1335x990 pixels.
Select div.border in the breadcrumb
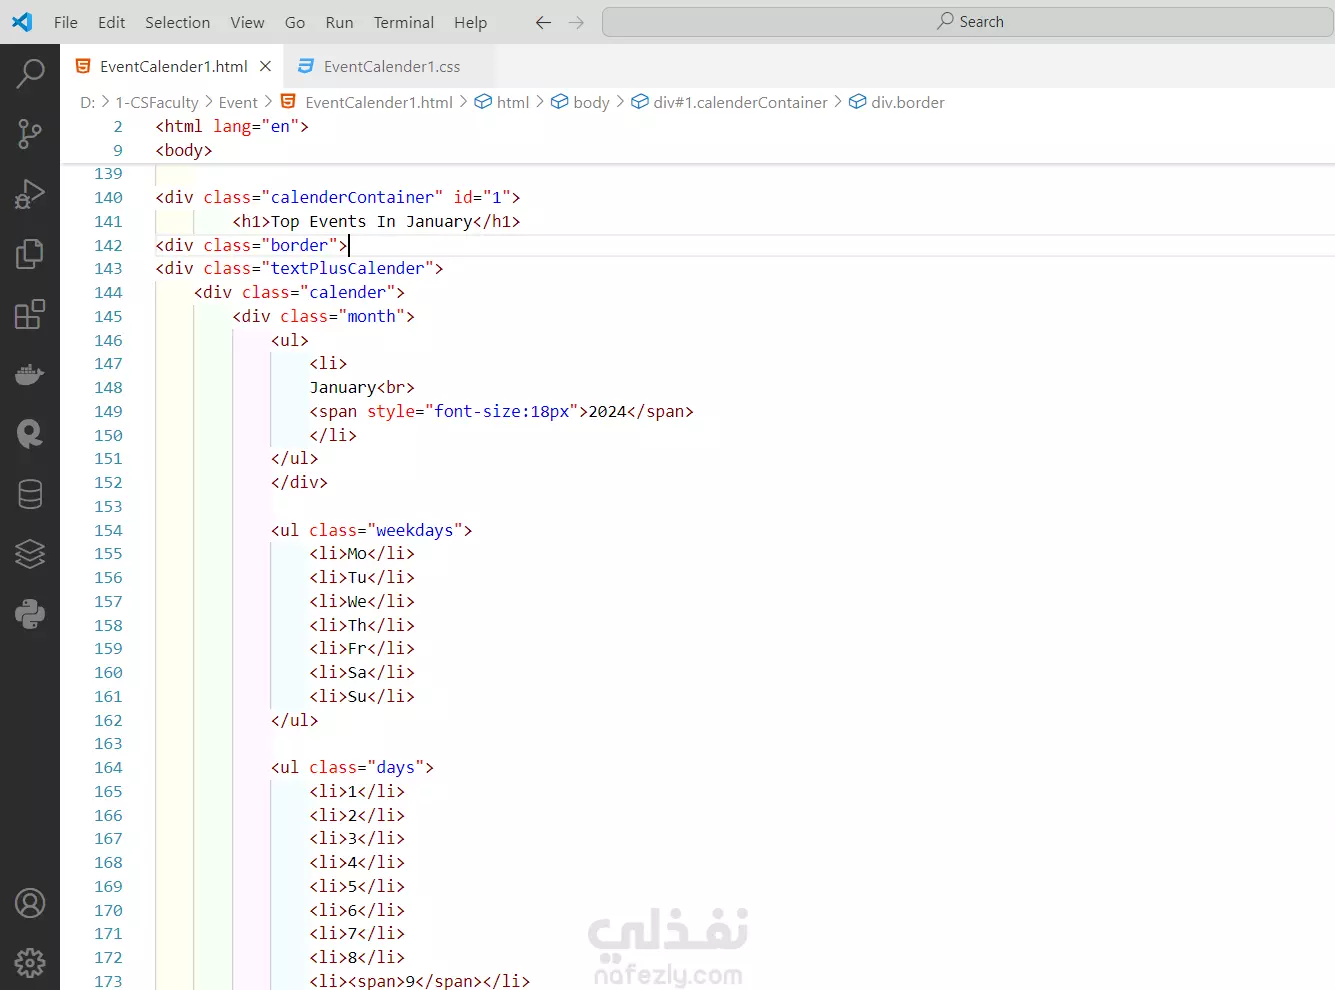pos(907,102)
